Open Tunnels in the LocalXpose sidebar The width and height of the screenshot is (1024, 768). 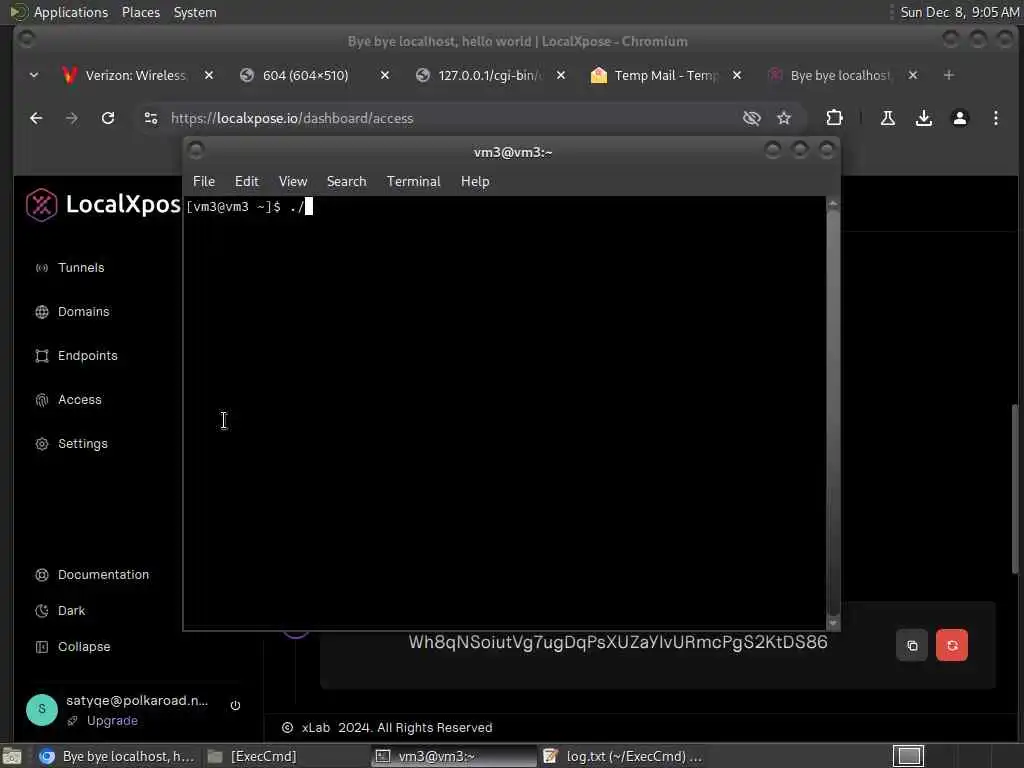[81, 268]
